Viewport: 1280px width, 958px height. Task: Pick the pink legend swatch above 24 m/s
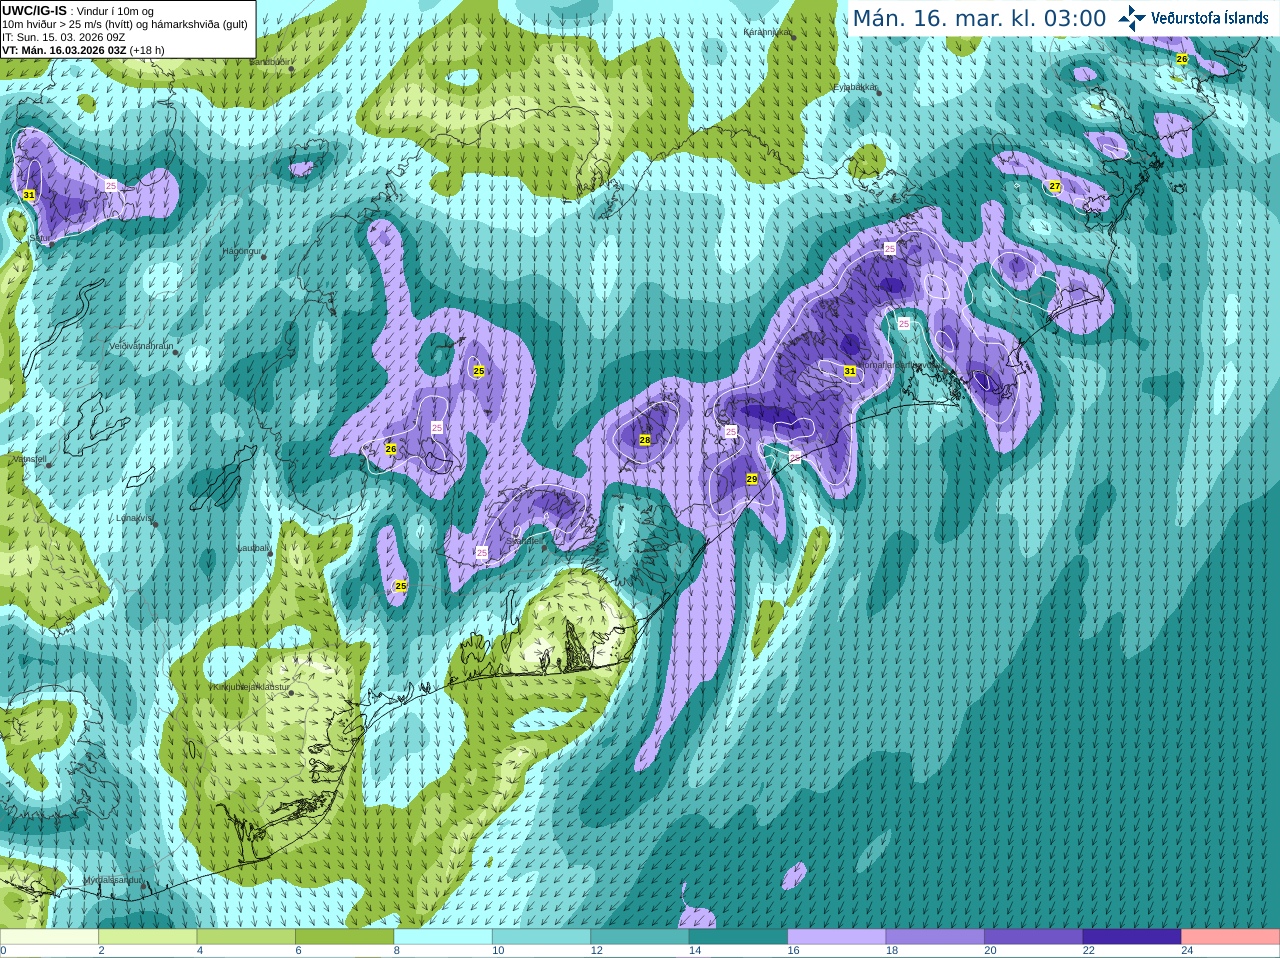click(x=1231, y=937)
